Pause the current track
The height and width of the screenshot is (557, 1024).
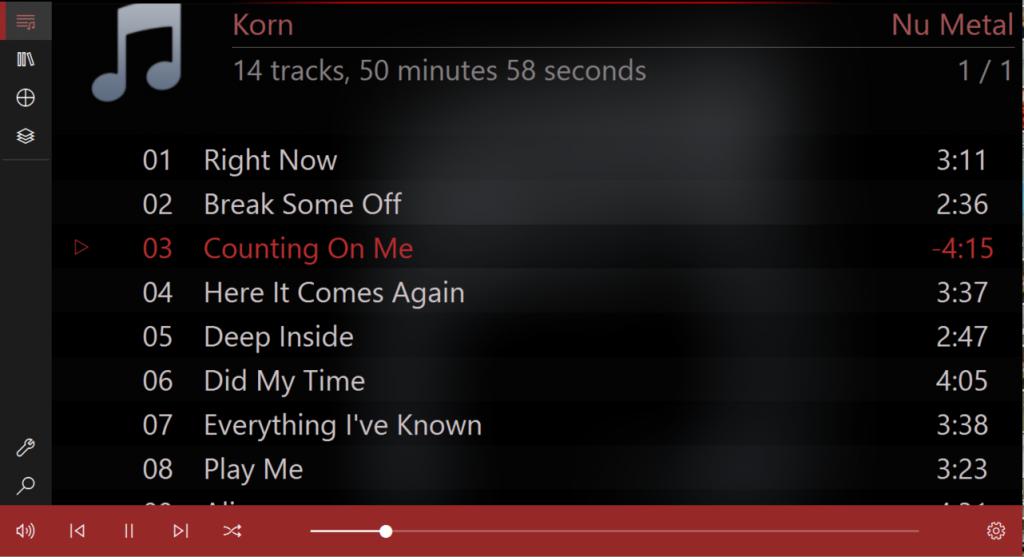pyautogui.click(x=129, y=531)
